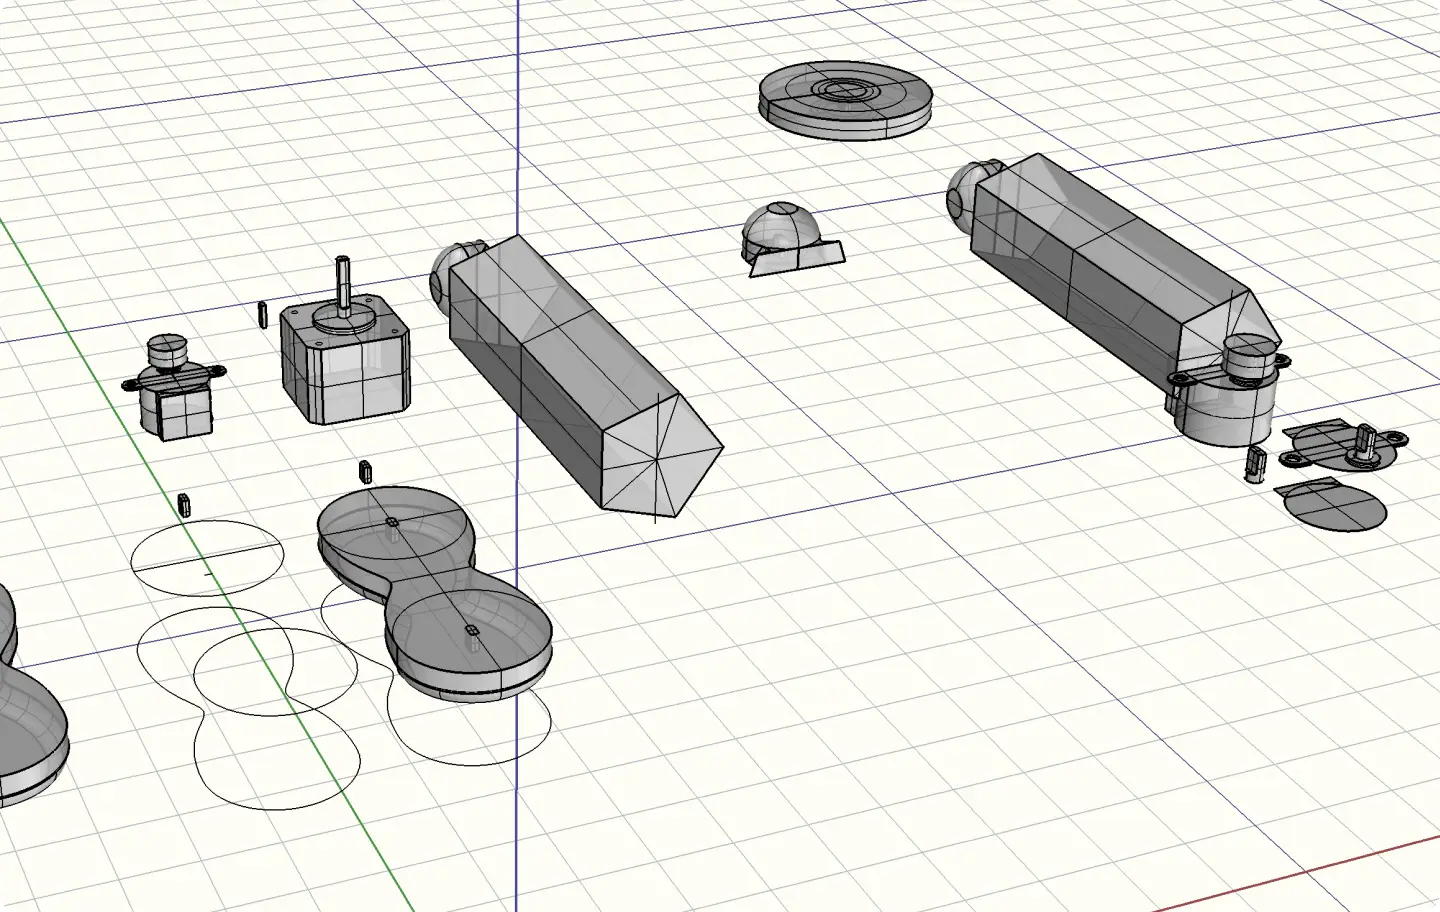The image size is (1440, 912).
Task: Pick the small key part left of stepper motor
Action: 263,314
